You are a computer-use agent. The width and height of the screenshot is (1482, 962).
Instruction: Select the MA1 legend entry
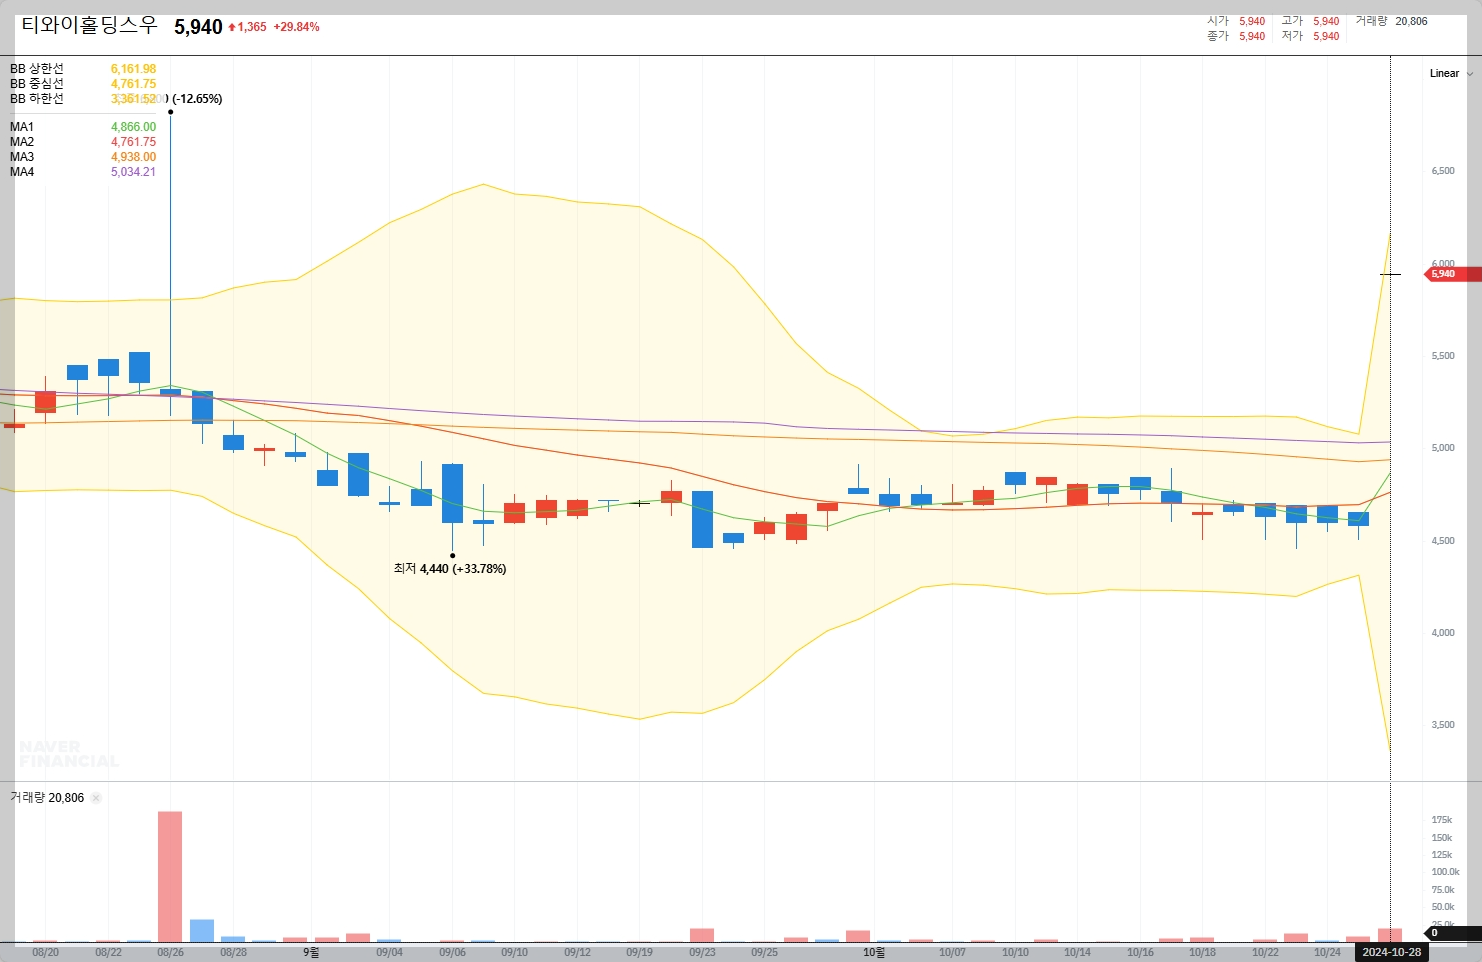(83, 127)
